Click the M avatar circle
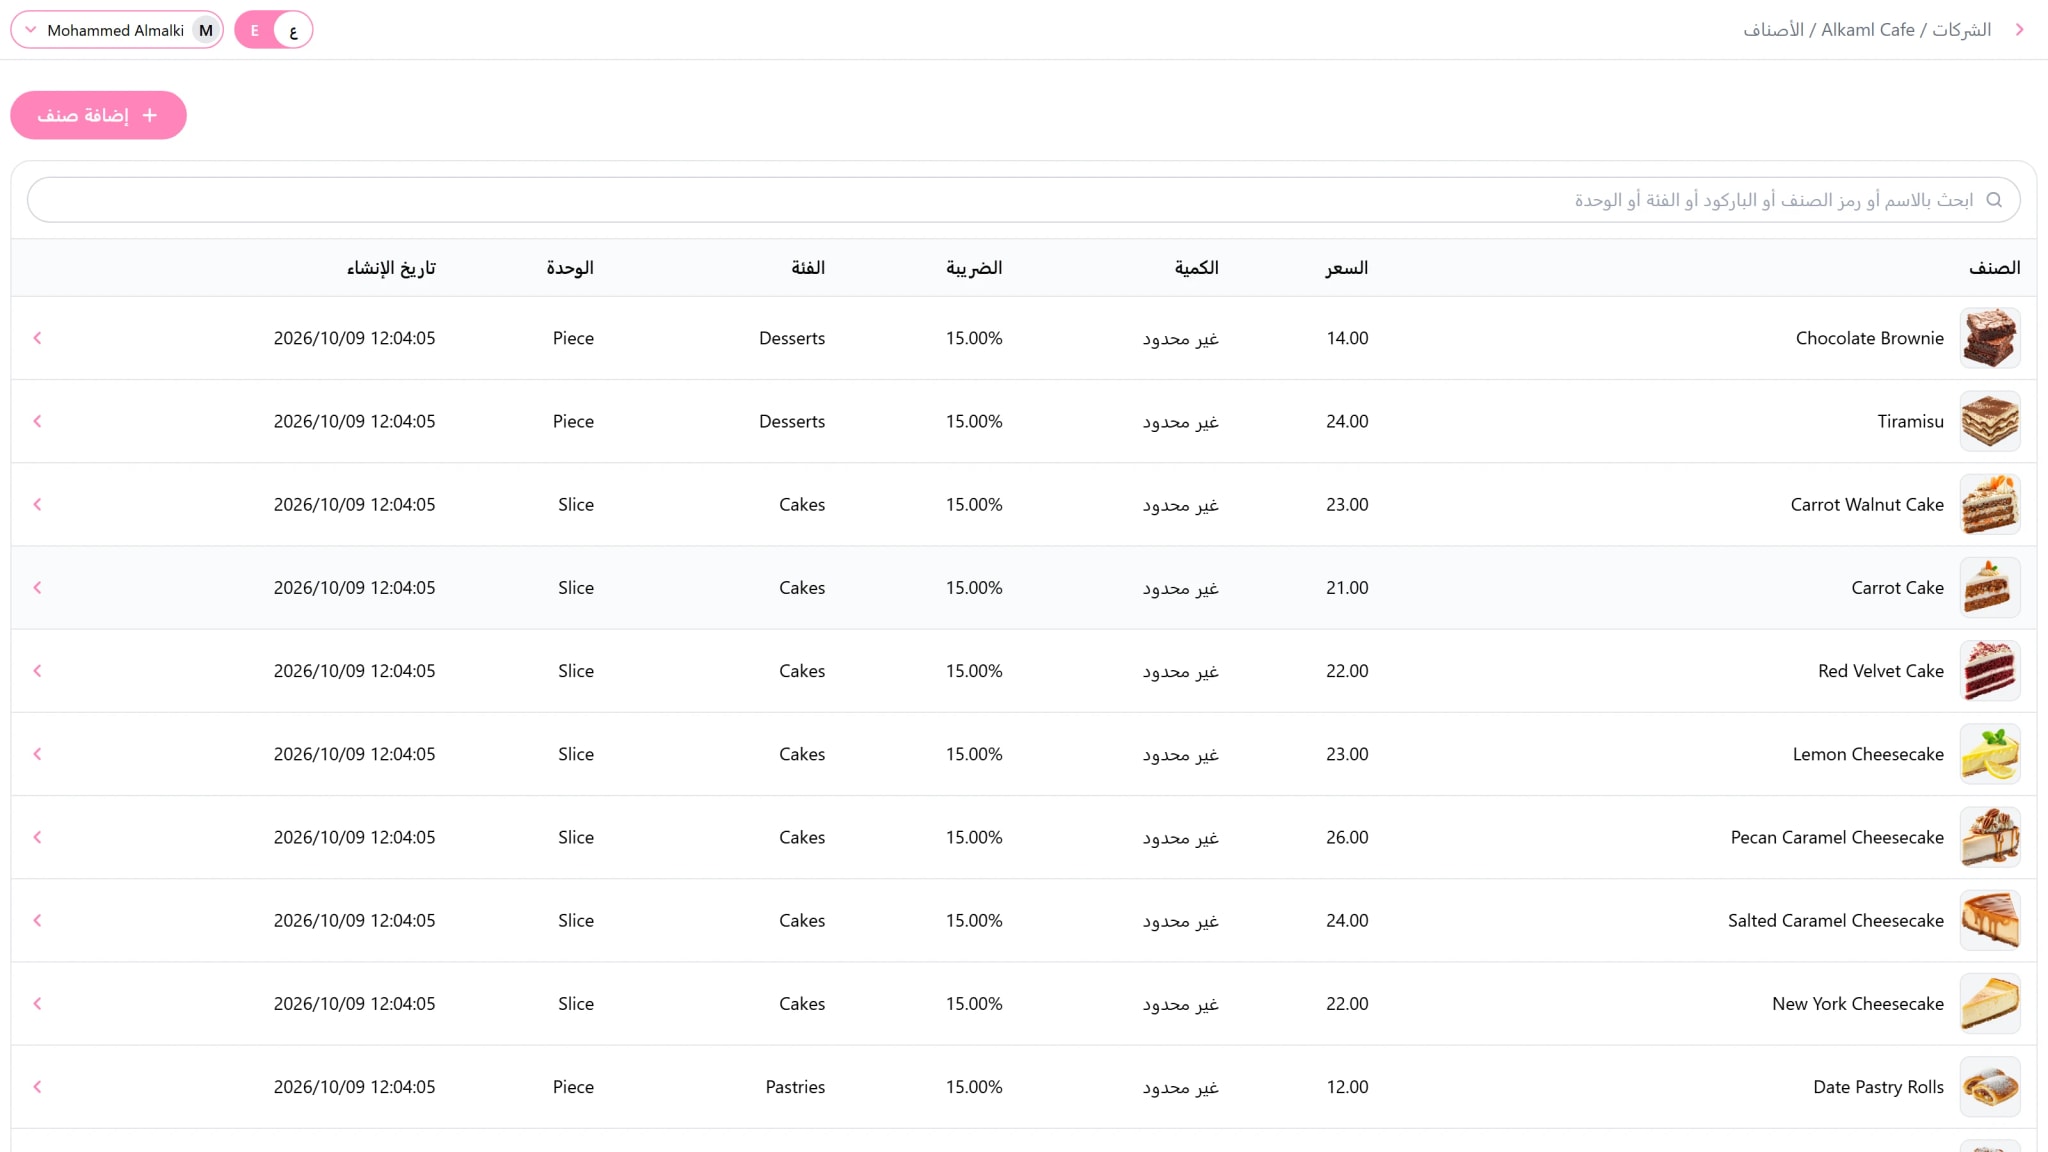This screenshot has height=1152, width=2048. click(x=206, y=30)
